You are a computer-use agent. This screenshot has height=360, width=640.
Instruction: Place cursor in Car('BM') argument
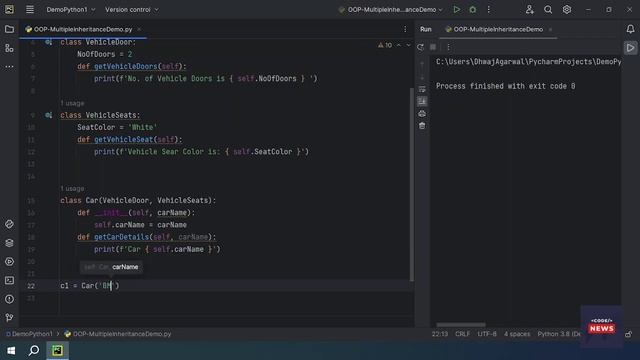point(107,286)
